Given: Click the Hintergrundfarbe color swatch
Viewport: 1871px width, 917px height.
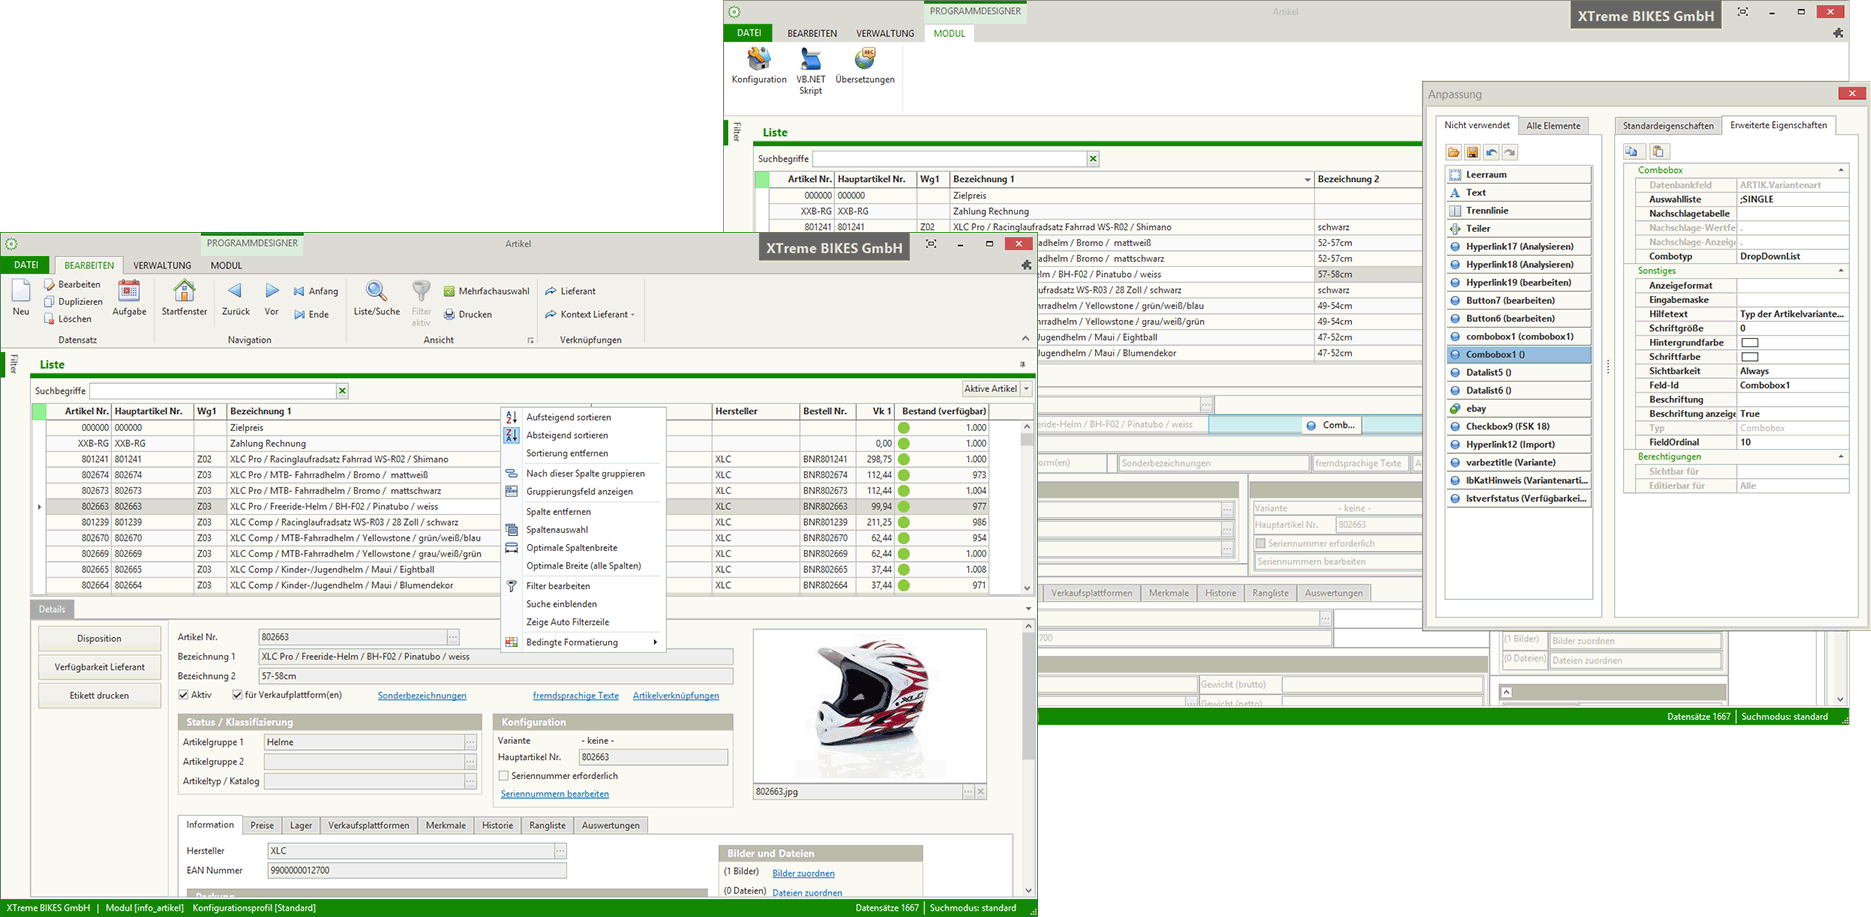Looking at the screenshot, I should point(1750,343).
